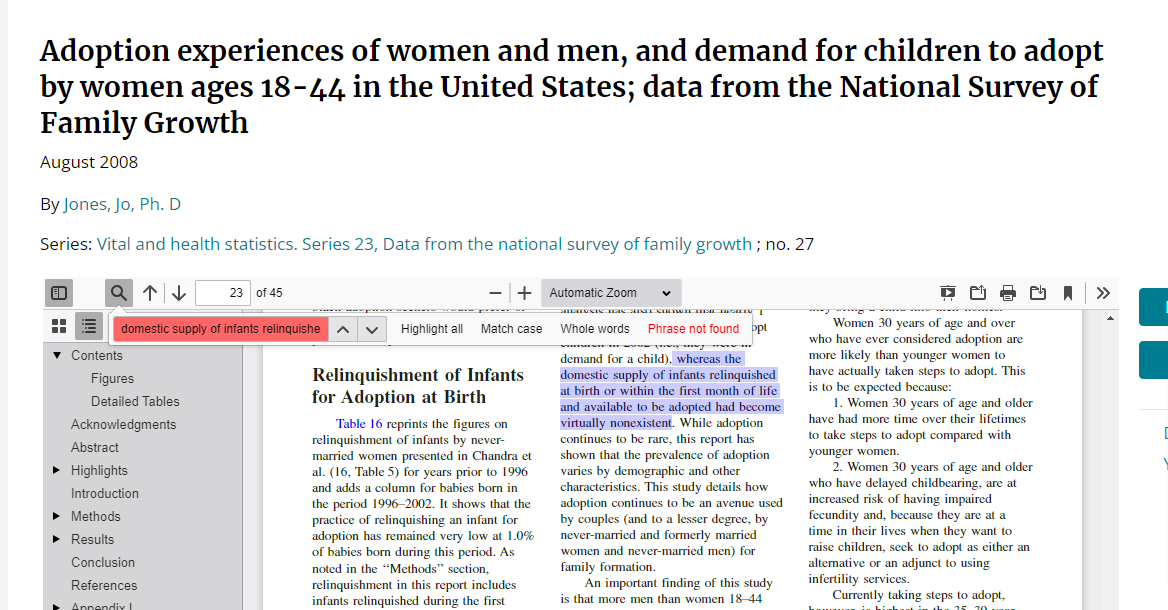Viewport: 1168px width, 610px height.
Task: Show document outline view in sidebar
Action: [89, 325]
